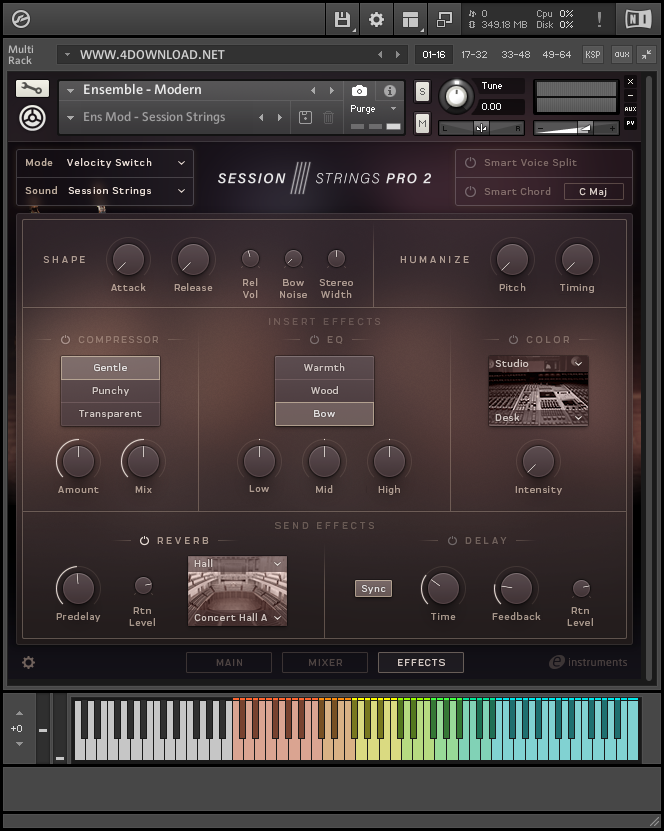The width and height of the screenshot is (664, 831).
Task: Toggle the Reverb power button
Action: (x=144, y=541)
